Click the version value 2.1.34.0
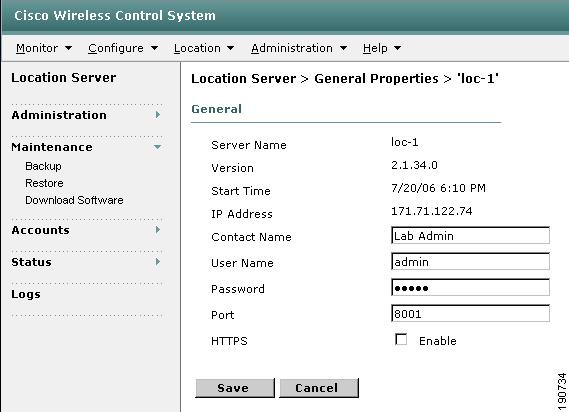Image resolution: width=569 pixels, height=412 pixels. click(414, 165)
